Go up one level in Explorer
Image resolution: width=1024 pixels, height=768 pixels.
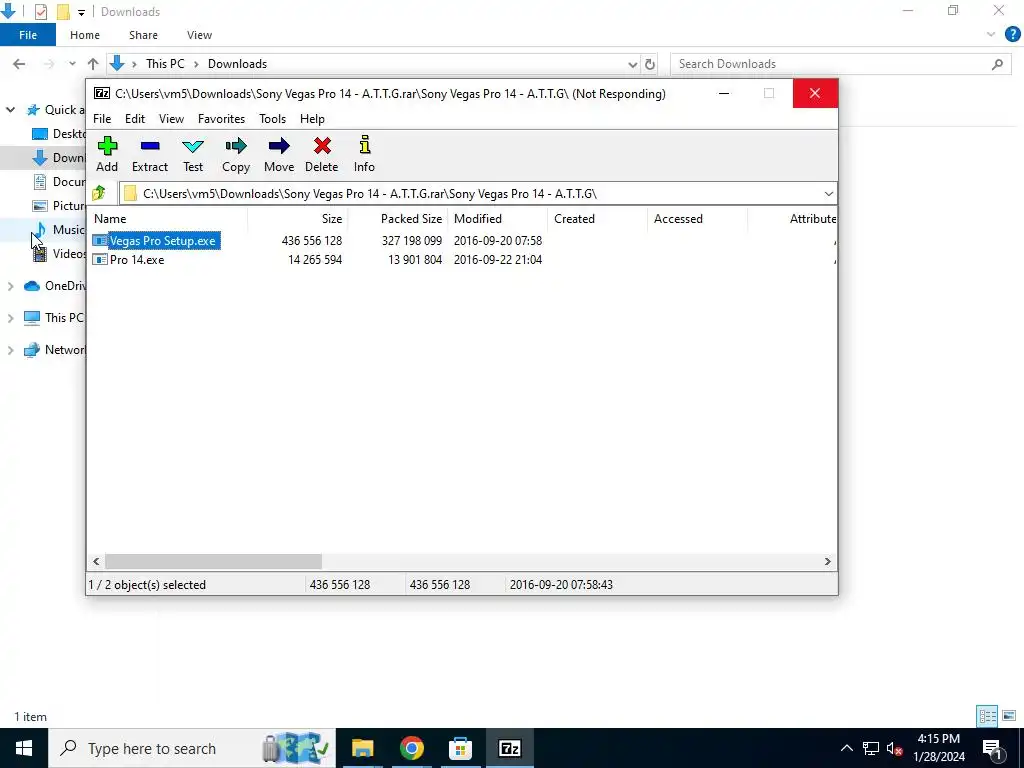tap(93, 64)
